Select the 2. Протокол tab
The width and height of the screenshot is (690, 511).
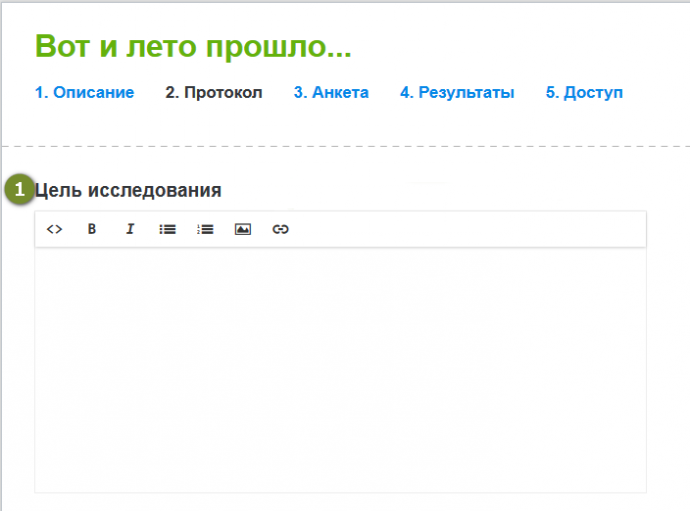coord(214,92)
